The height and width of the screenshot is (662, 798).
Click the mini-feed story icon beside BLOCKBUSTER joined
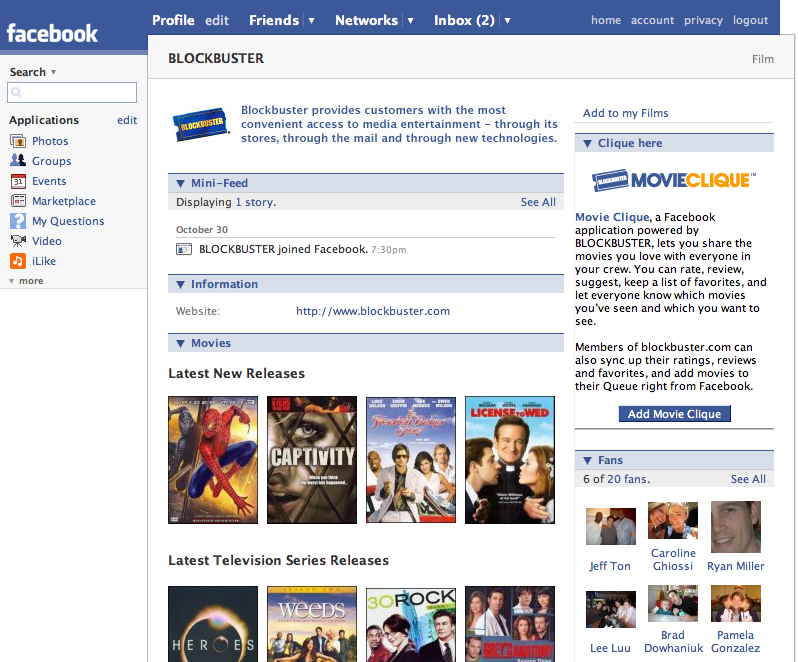pos(184,249)
